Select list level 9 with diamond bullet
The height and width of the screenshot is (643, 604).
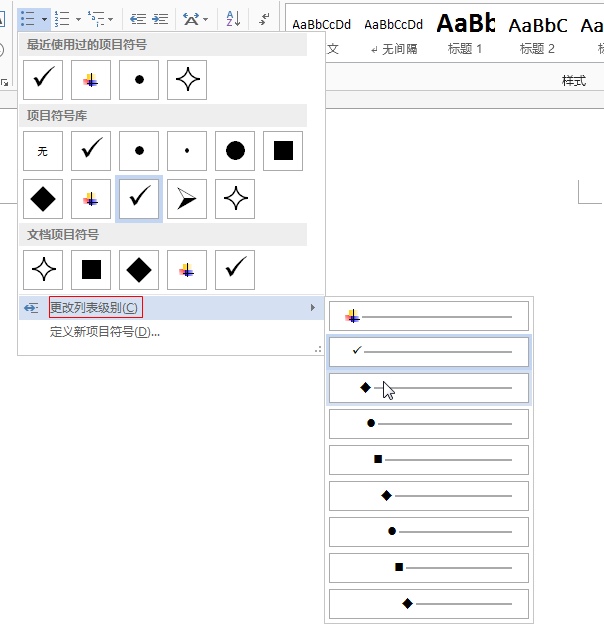[x=429, y=604]
